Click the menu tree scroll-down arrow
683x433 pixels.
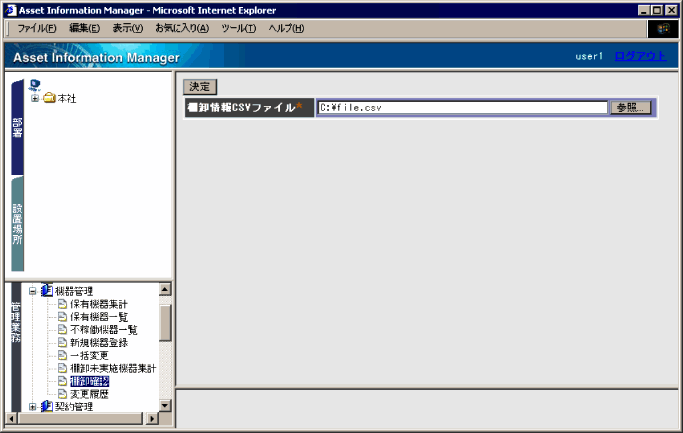[x=165, y=406]
